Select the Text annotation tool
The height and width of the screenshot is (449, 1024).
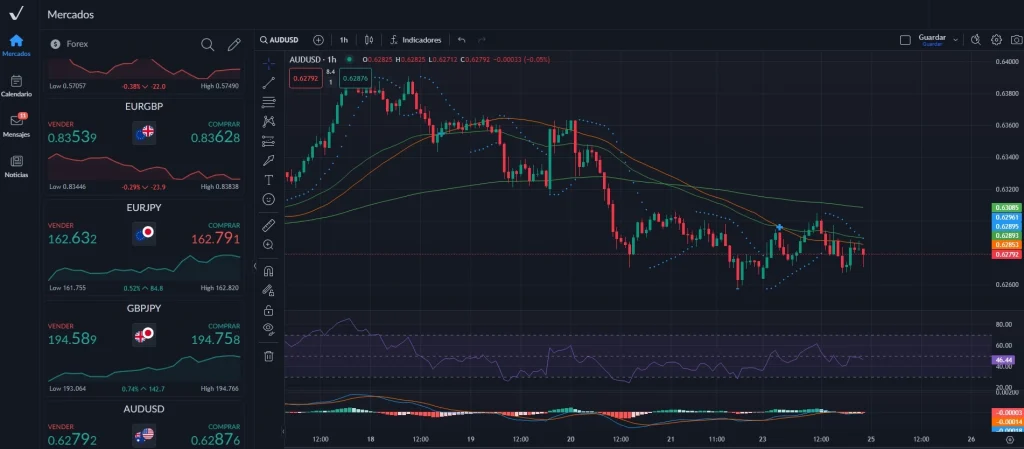point(268,179)
